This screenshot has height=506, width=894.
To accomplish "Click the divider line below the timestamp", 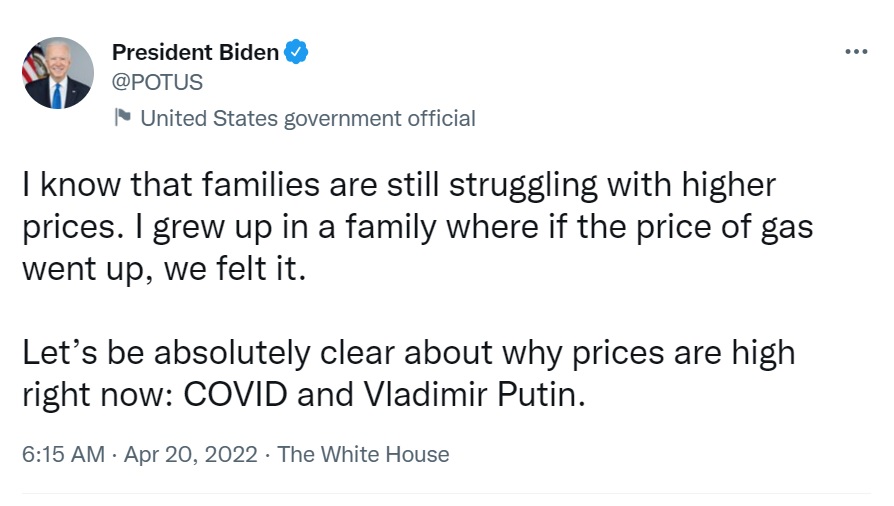I will point(446,492).
